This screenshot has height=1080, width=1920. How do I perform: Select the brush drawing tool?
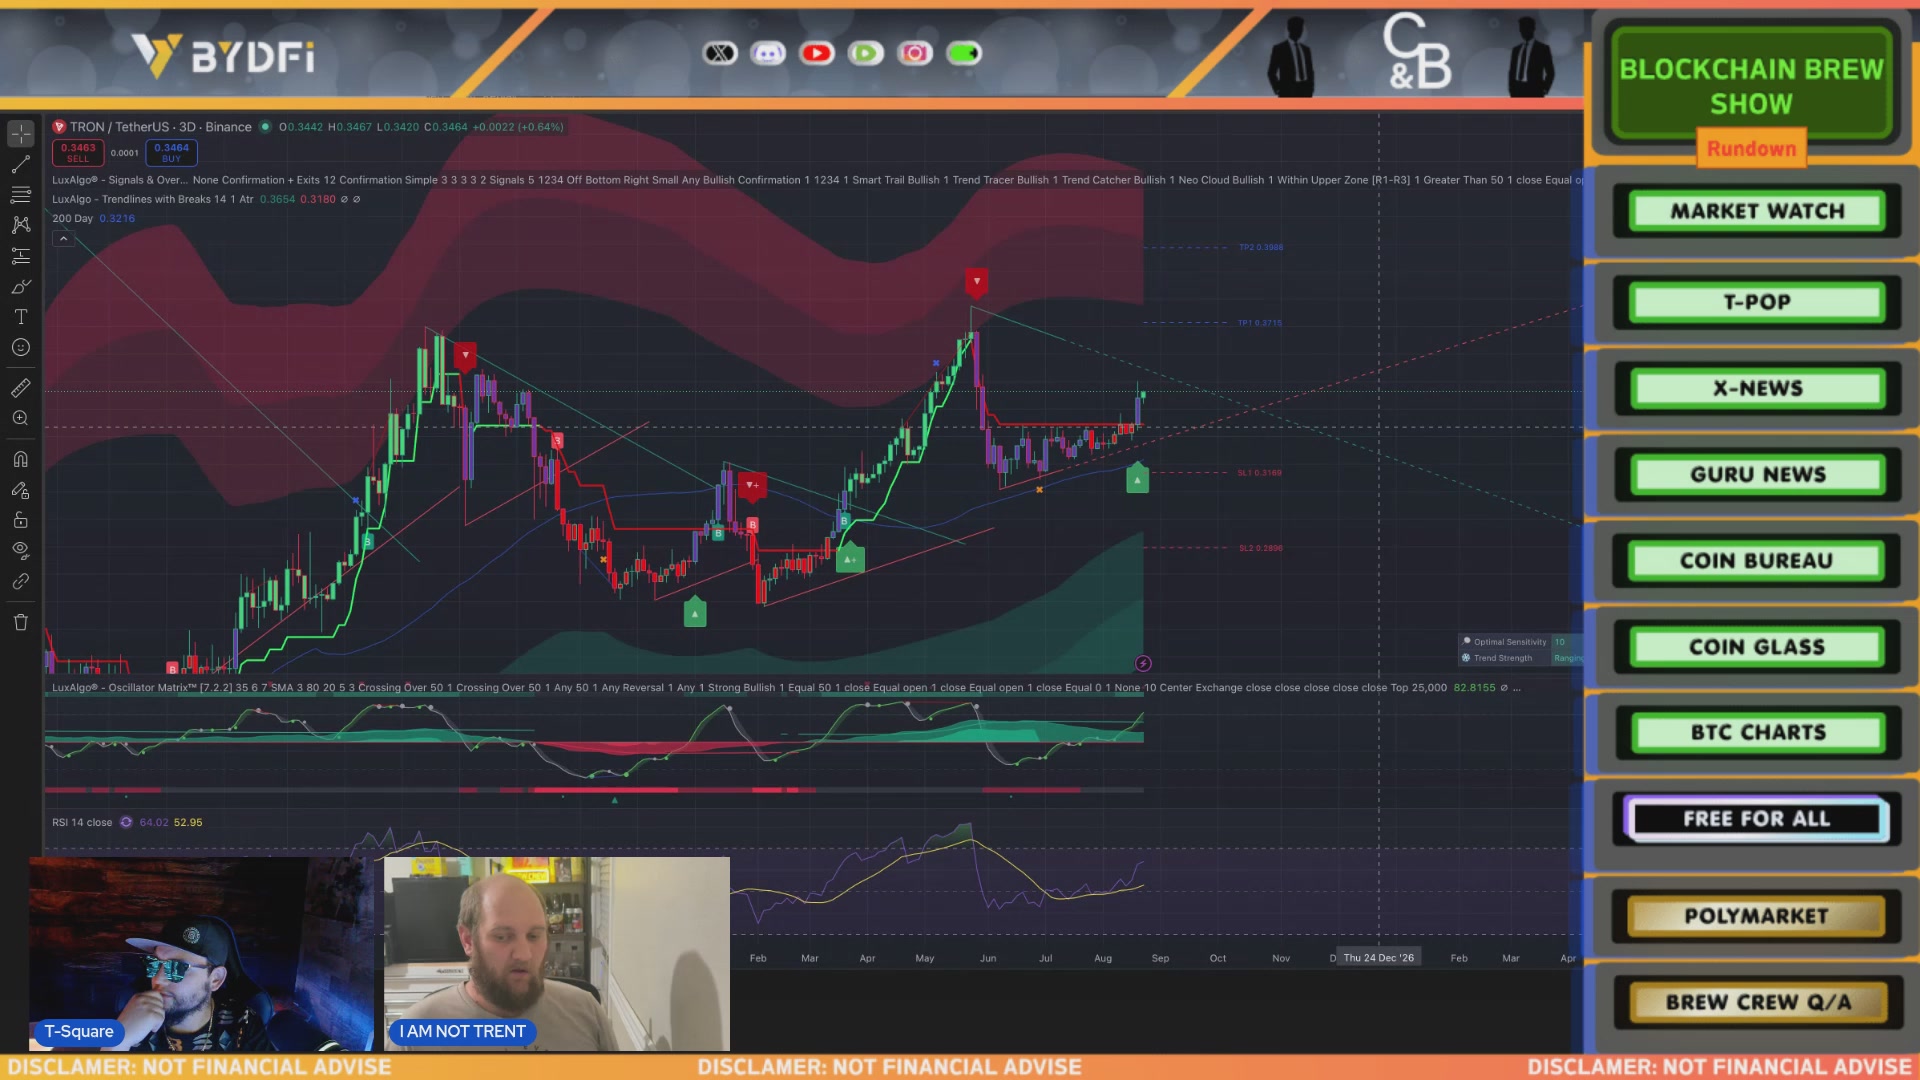[x=21, y=287]
